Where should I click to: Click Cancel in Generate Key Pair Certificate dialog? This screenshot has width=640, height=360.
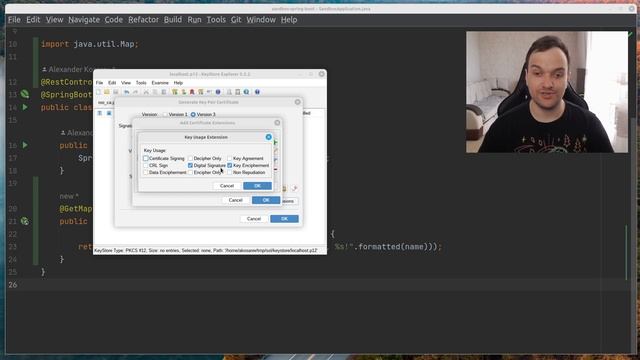point(253,219)
